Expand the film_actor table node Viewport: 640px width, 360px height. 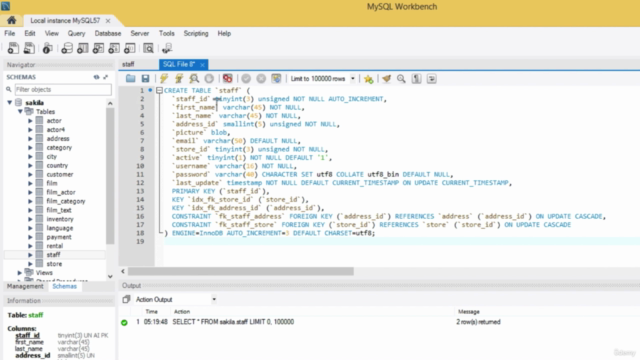[x=30, y=192]
